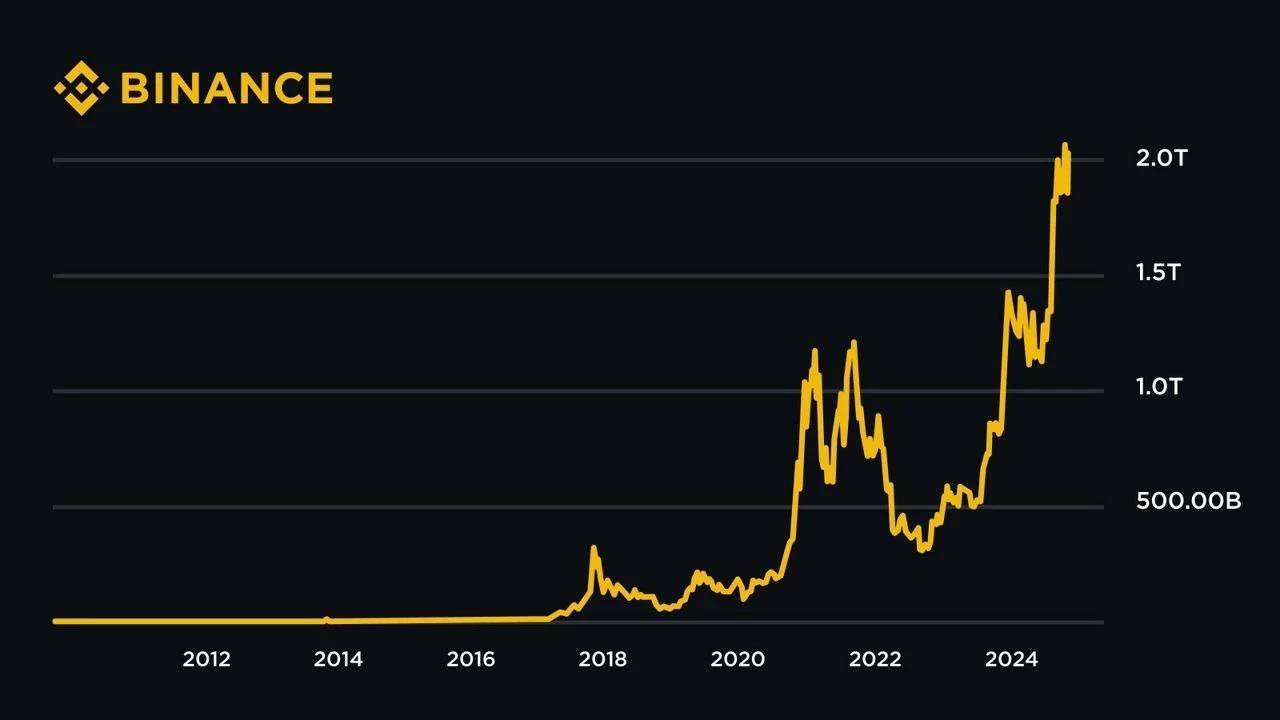The image size is (1280, 720).
Task: Select the 2024 year label
Action: click(1009, 659)
